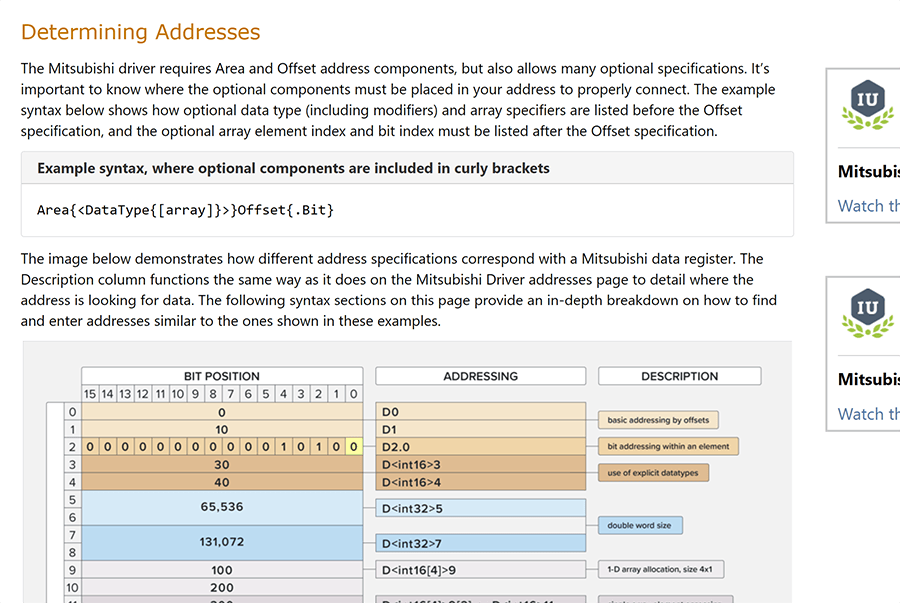Image resolution: width=900 pixels, height=603 pixels.
Task: Click the register value '200' in row 10
Action: 222,588
